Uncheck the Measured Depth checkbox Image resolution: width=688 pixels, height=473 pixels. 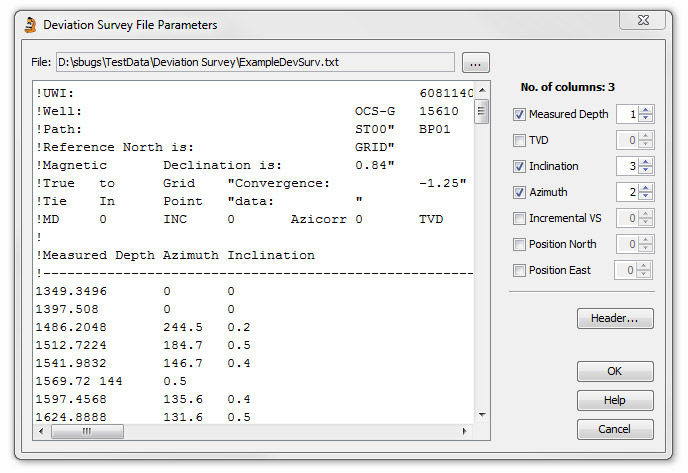pyautogui.click(x=519, y=115)
